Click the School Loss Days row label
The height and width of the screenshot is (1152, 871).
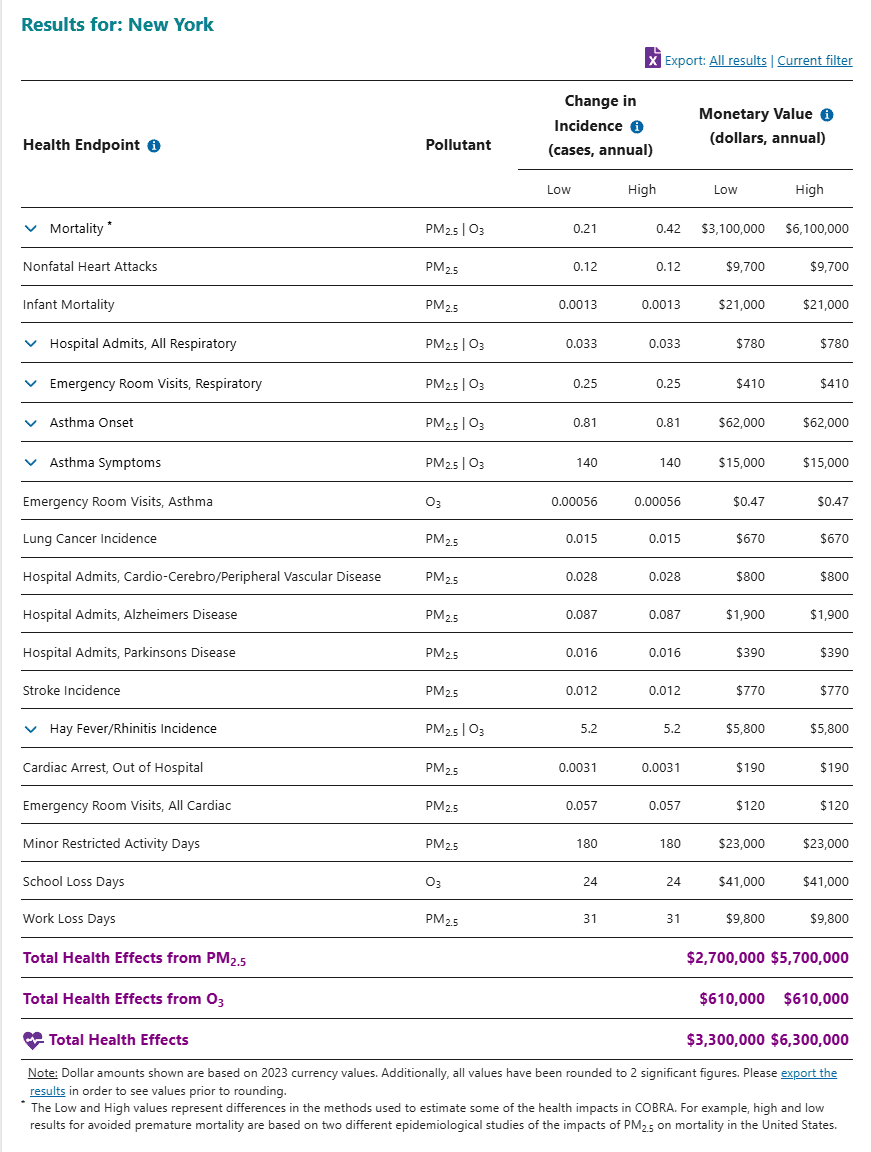[73, 882]
